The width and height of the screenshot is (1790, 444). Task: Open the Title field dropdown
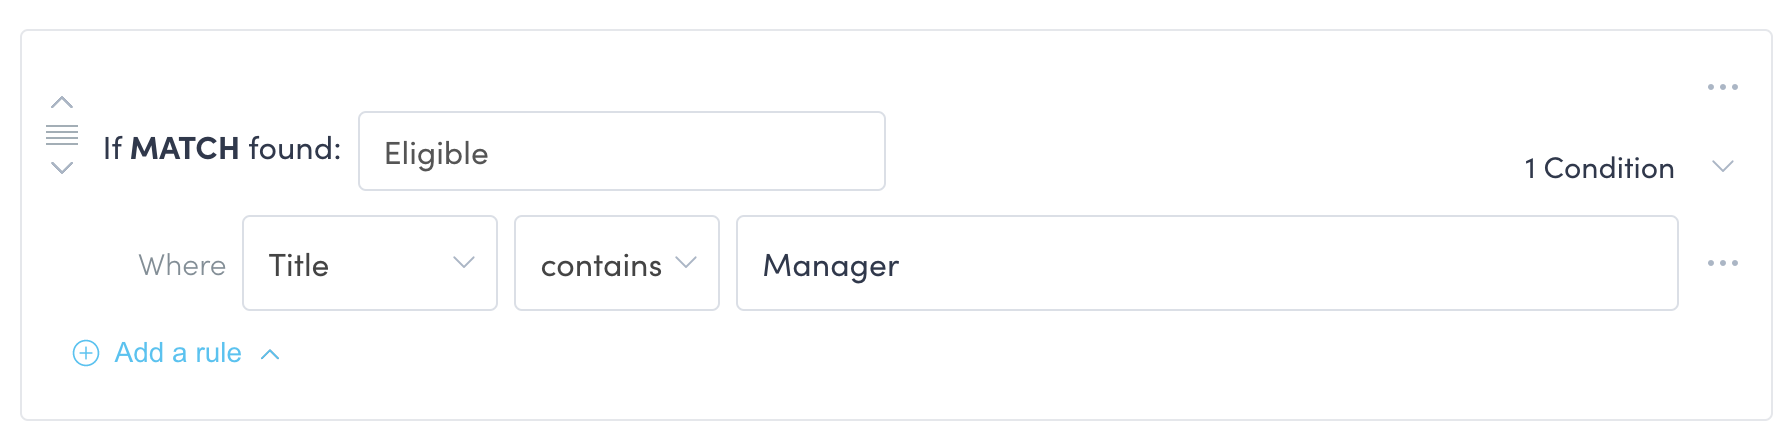369,264
